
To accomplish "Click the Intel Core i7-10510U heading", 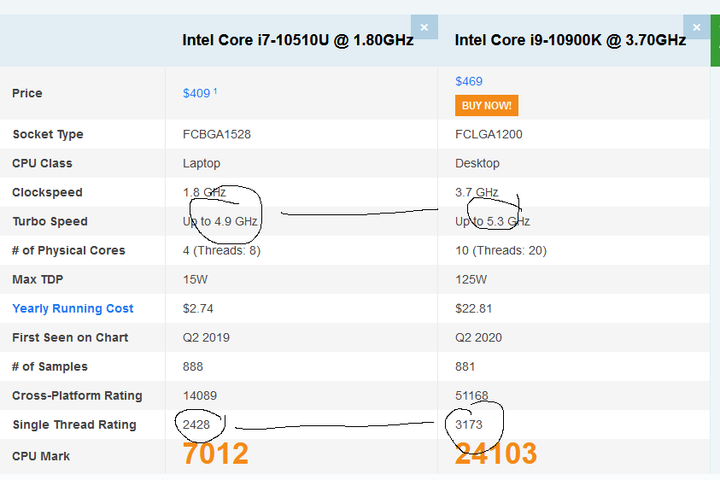I will (x=298, y=40).
